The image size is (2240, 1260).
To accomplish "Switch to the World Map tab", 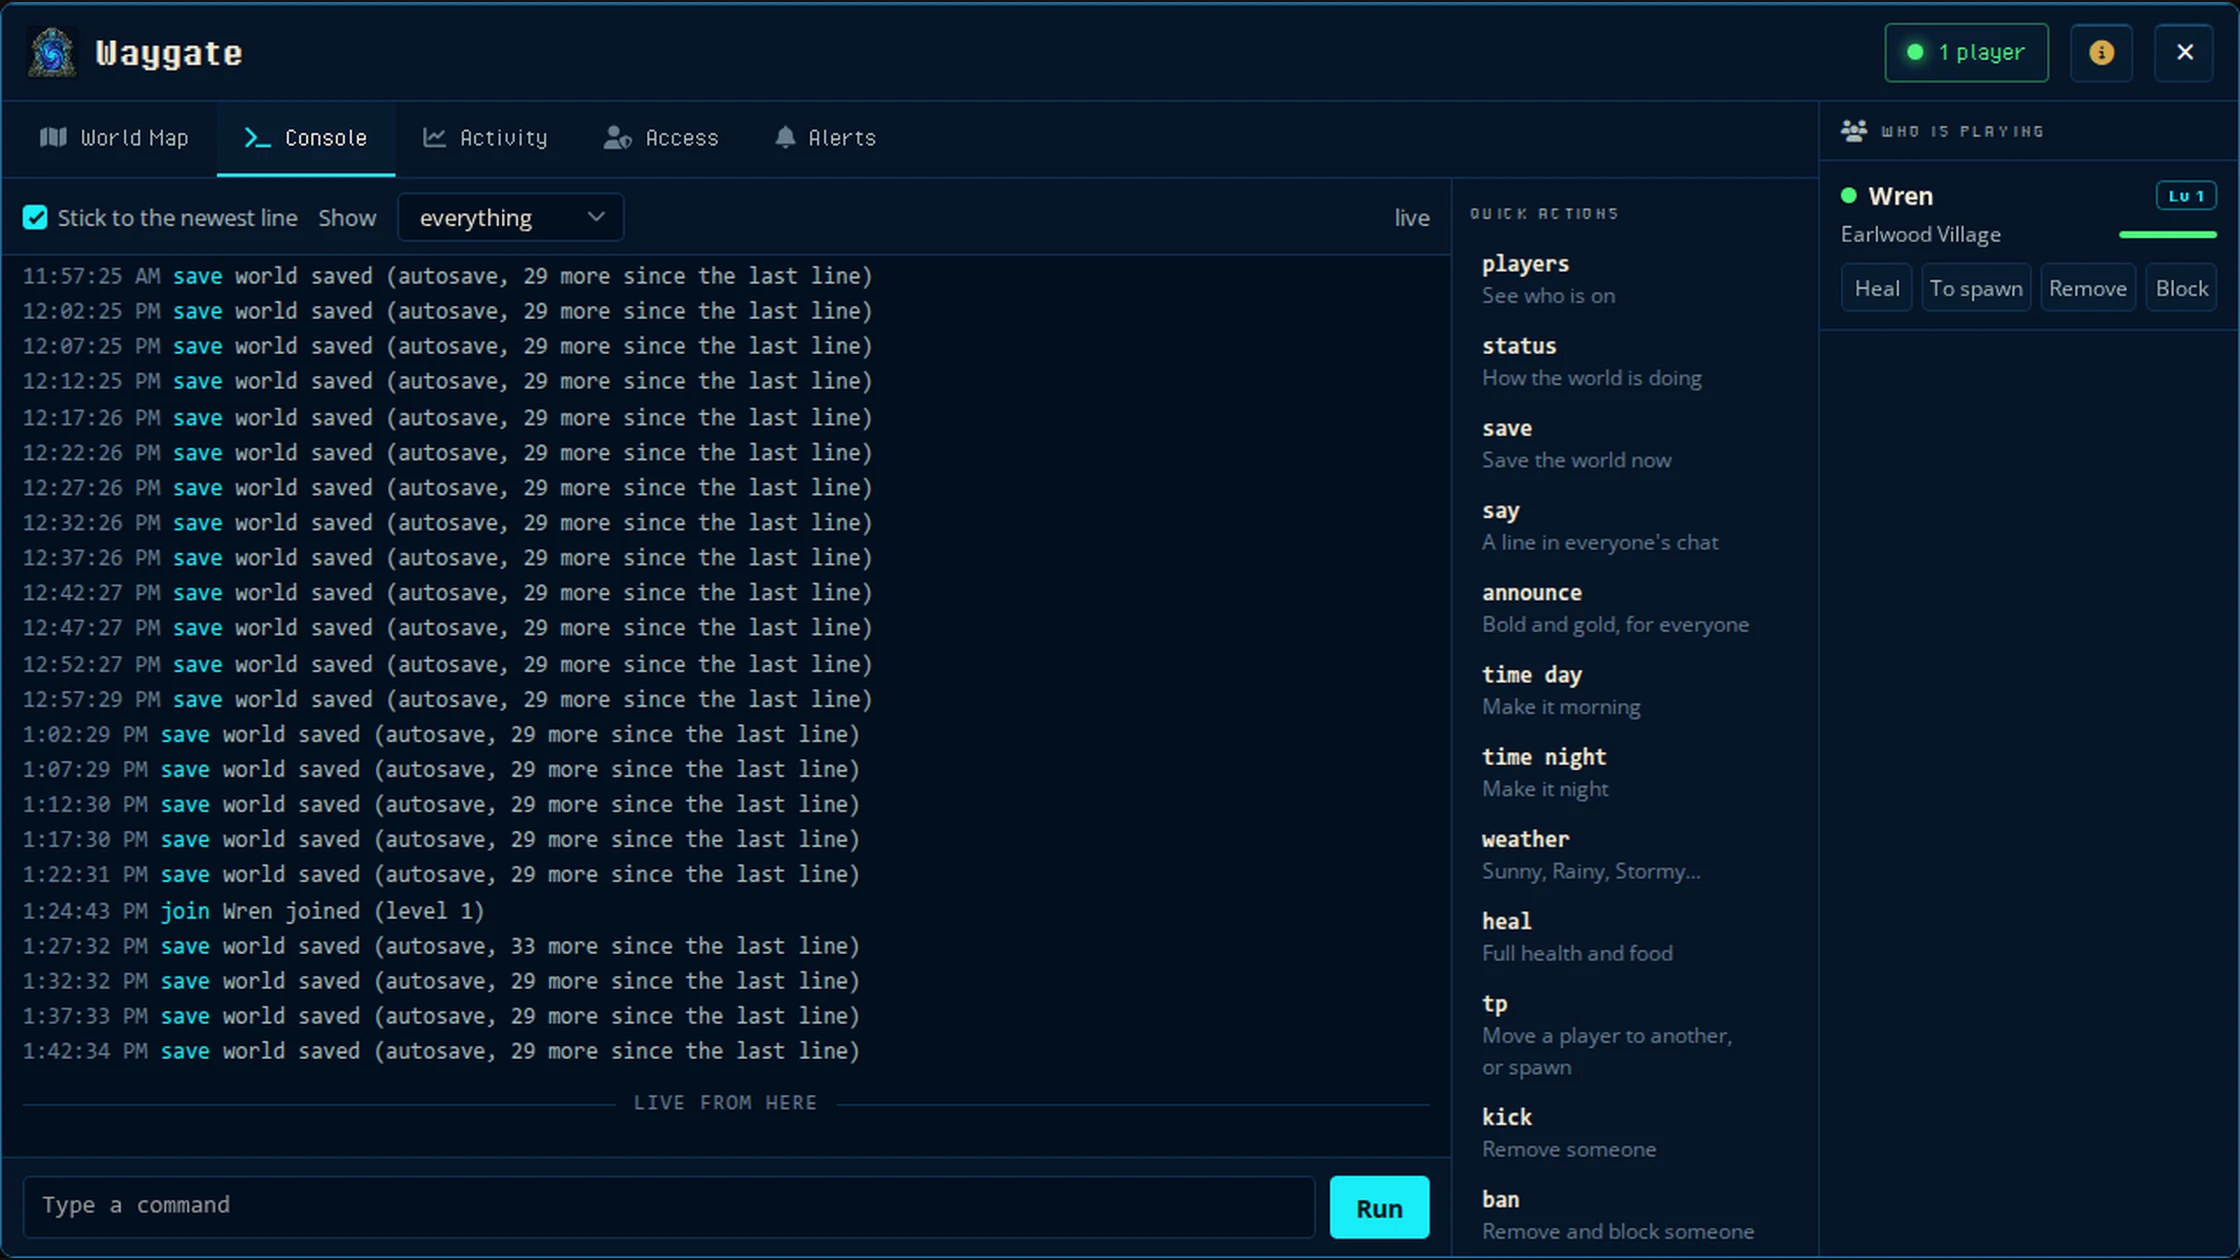I will coord(113,138).
